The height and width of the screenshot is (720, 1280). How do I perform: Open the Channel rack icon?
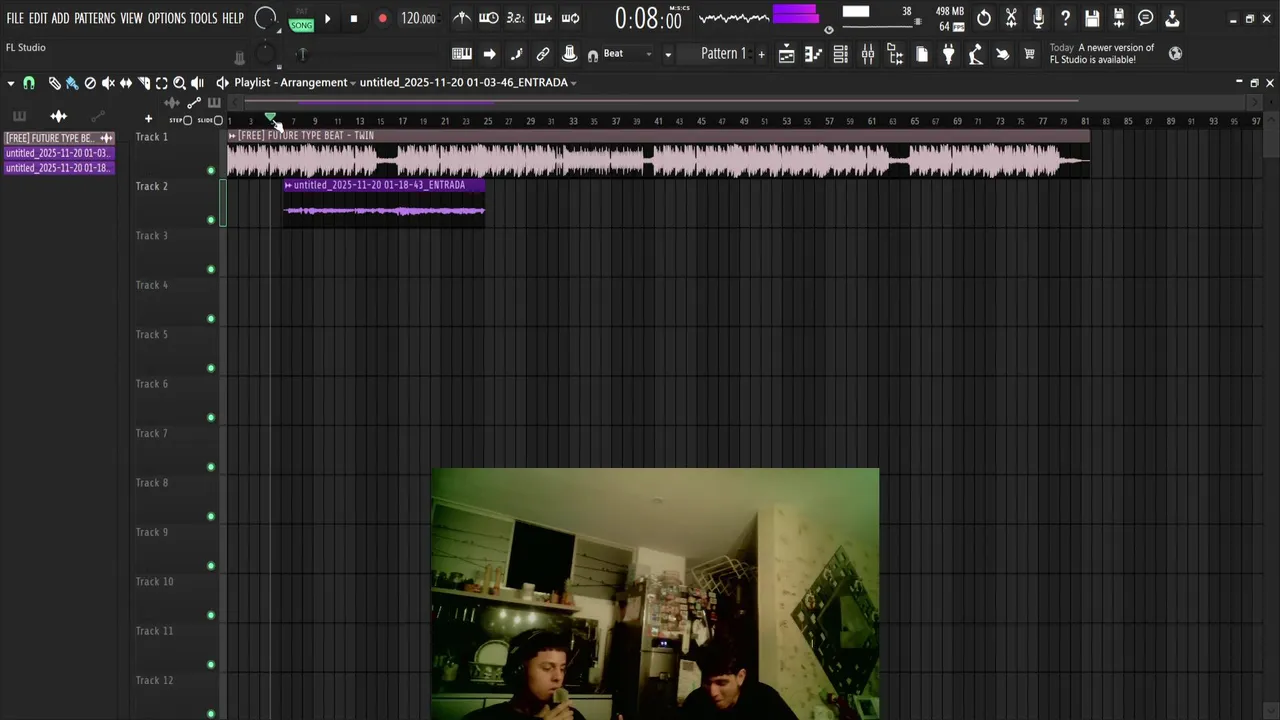[841, 55]
